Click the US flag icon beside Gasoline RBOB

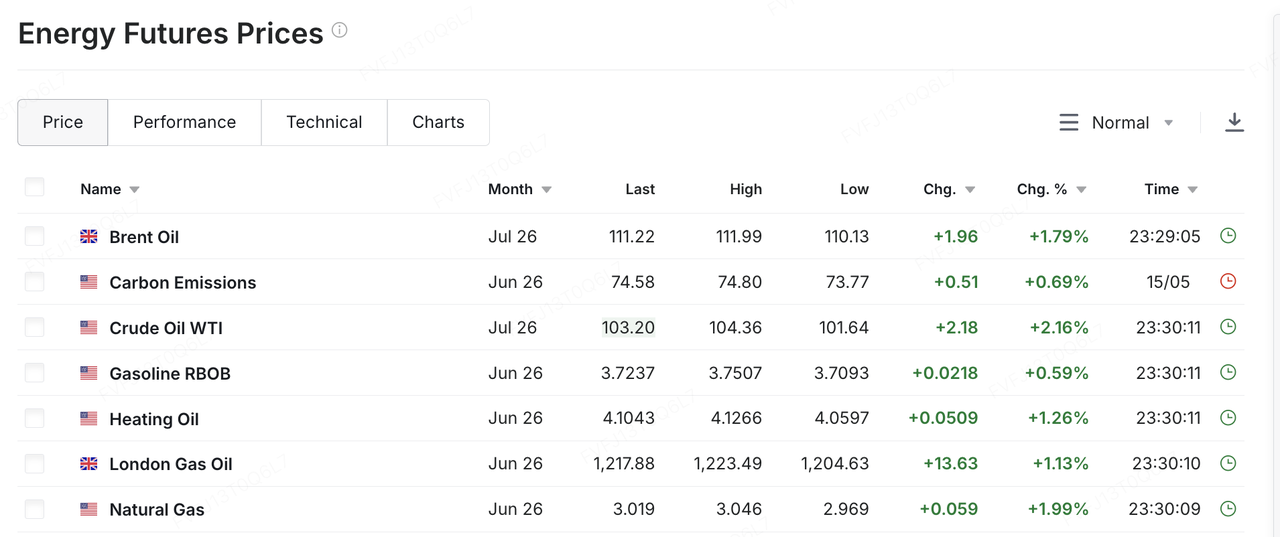point(89,373)
